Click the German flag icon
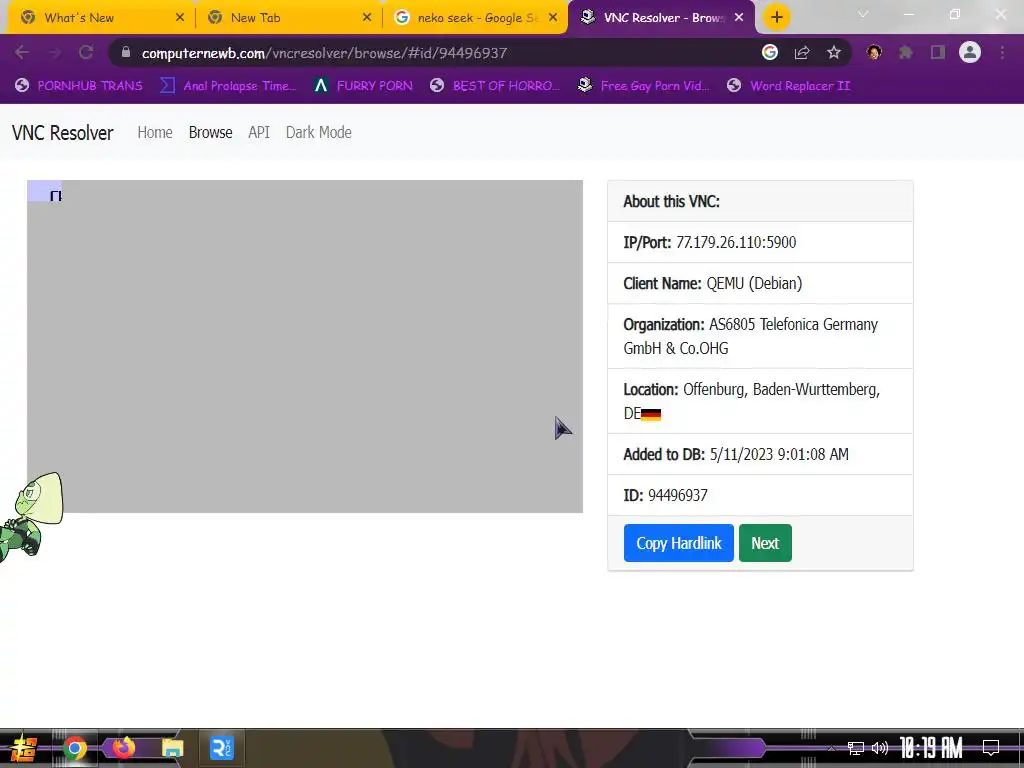 (651, 414)
